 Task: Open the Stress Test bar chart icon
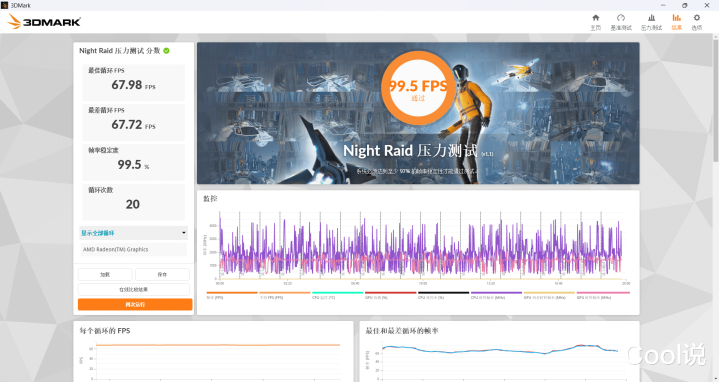click(651, 18)
